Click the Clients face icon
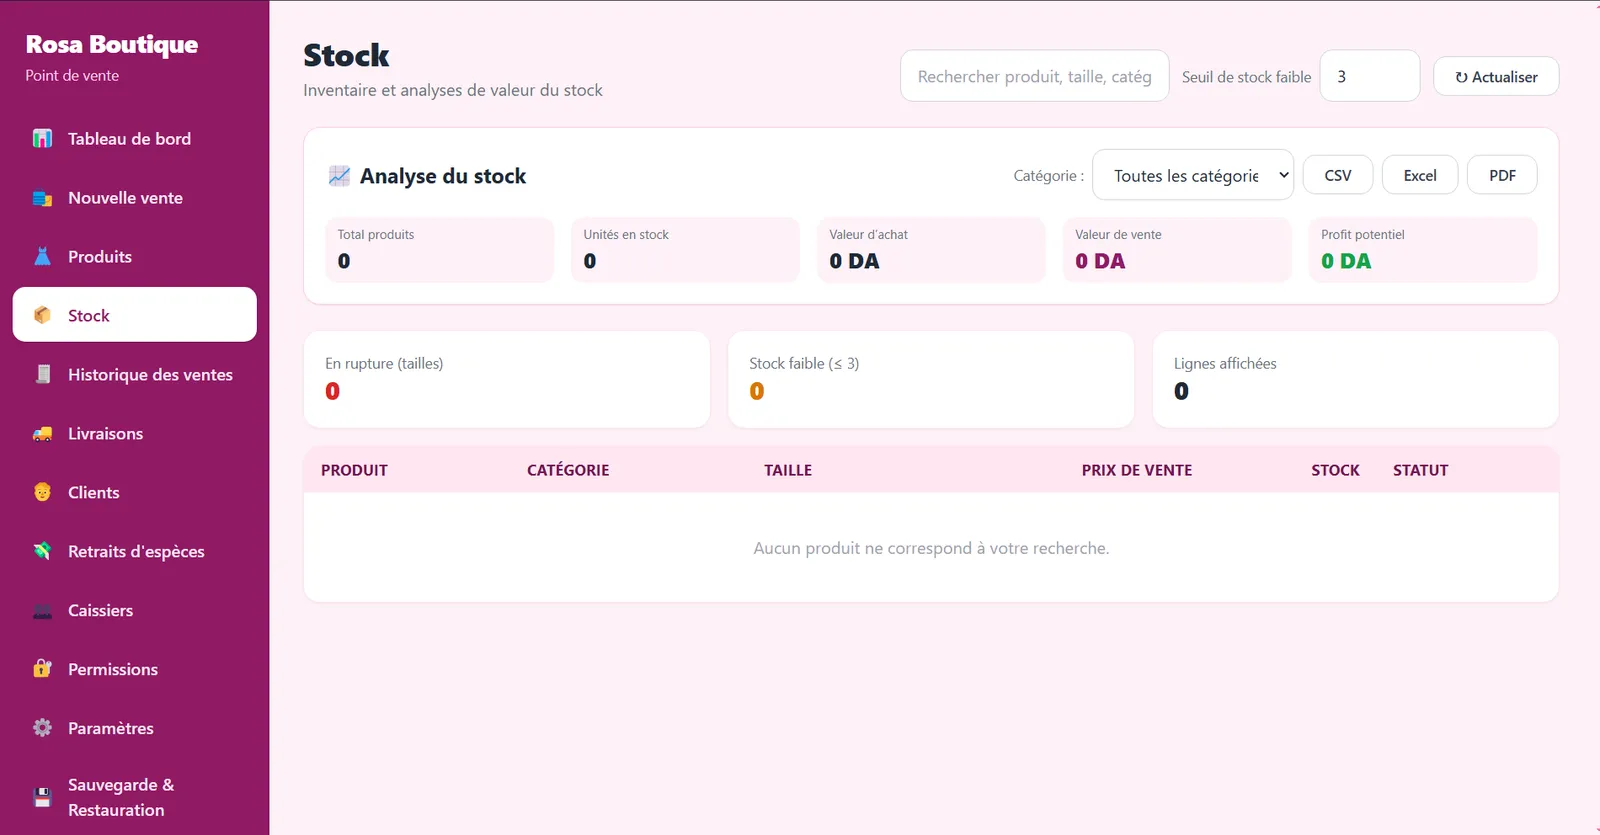This screenshot has height=835, width=1600. pyautogui.click(x=42, y=493)
